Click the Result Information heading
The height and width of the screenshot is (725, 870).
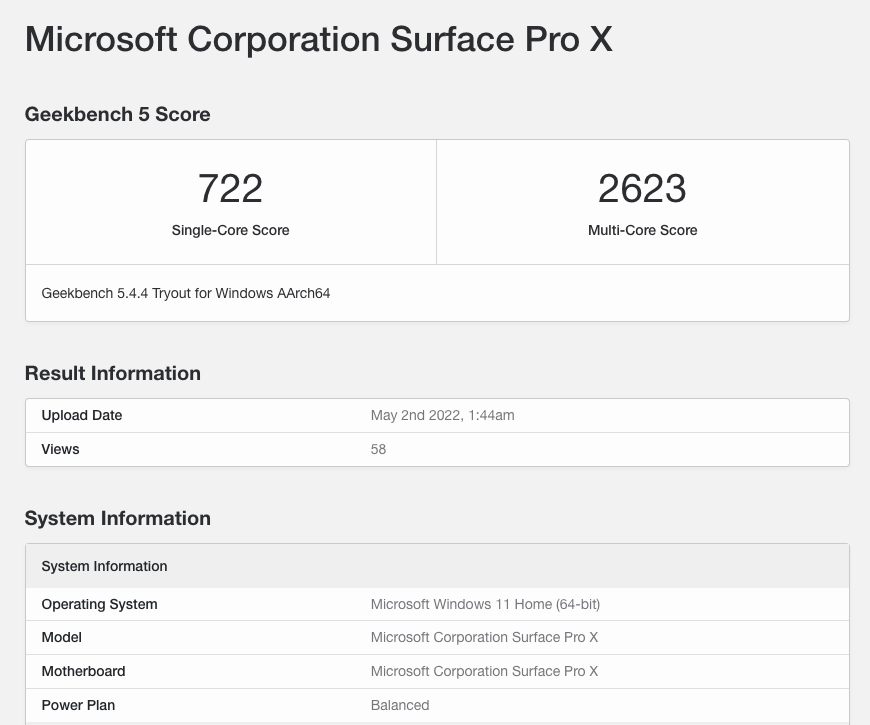pos(112,373)
